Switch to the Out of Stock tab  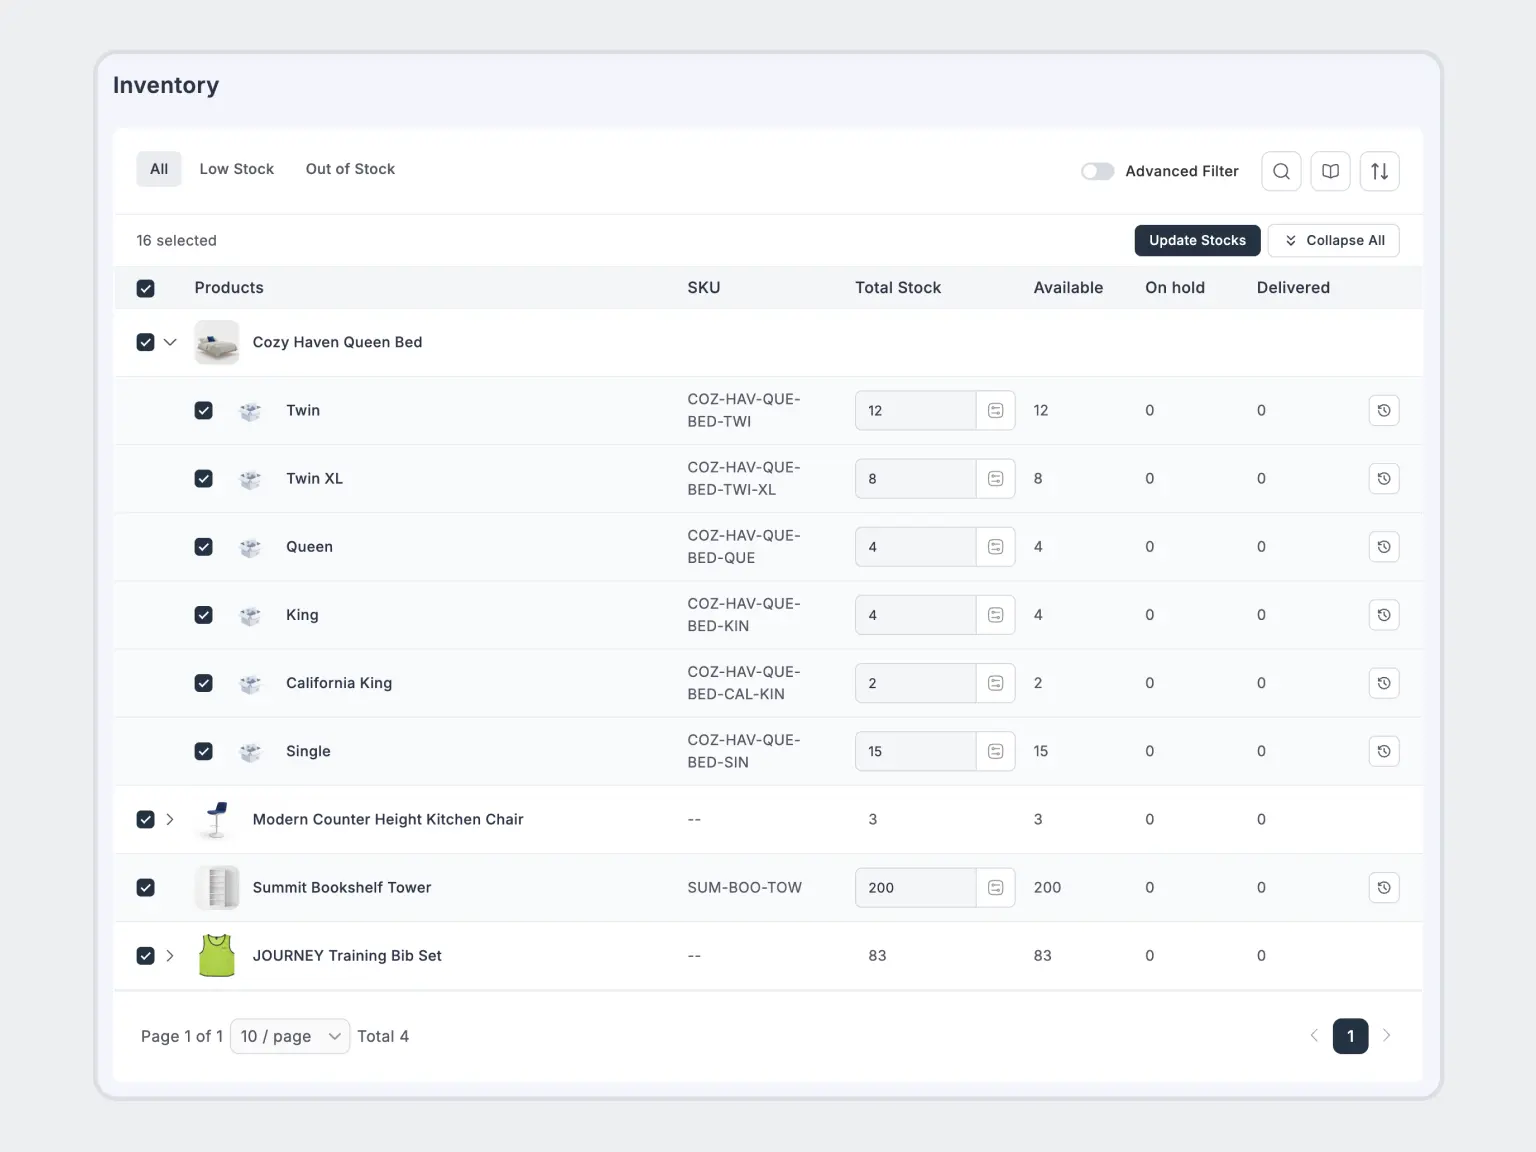click(x=350, y=169)
